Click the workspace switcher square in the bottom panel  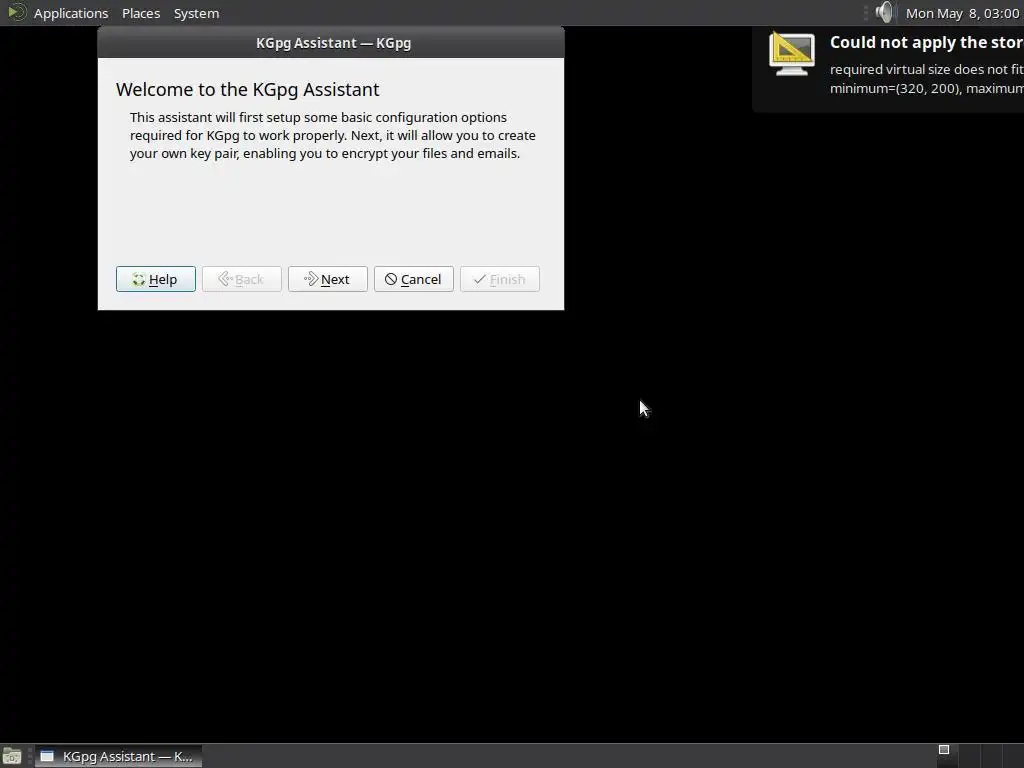(944, 749)
